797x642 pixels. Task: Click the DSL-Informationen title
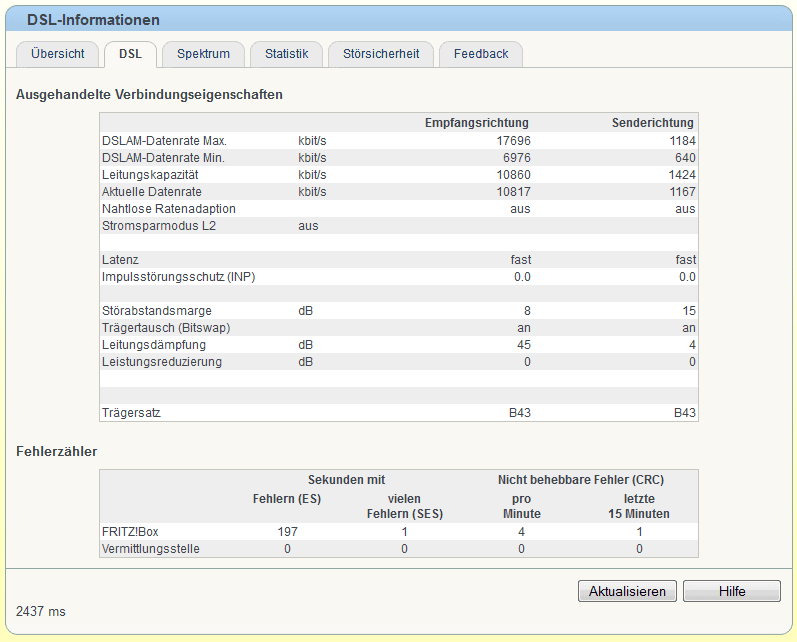click(x=93, y=20)
